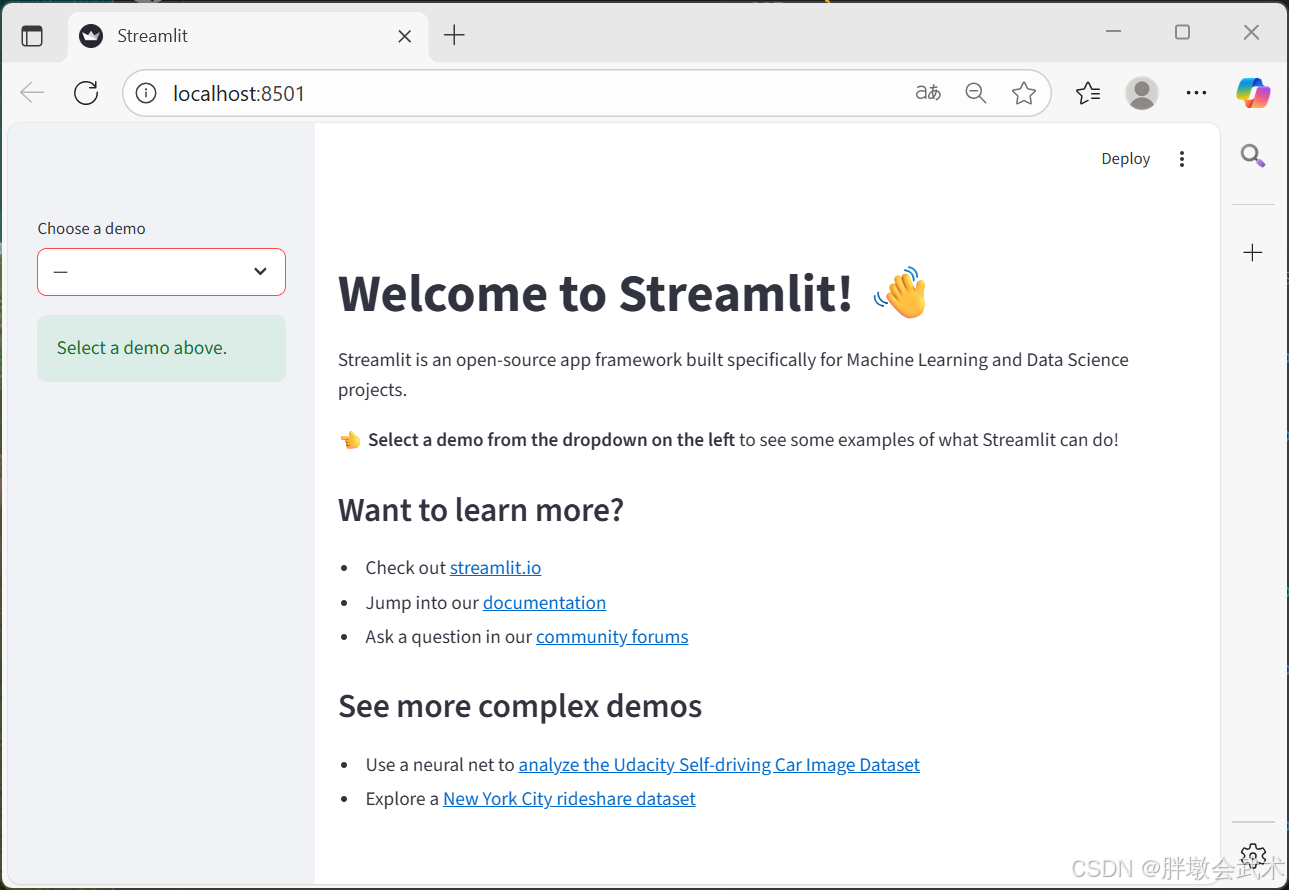Open the Choose a demo dropdown
The height and width of the screenshot is (890, 1289).
[161, 271]
